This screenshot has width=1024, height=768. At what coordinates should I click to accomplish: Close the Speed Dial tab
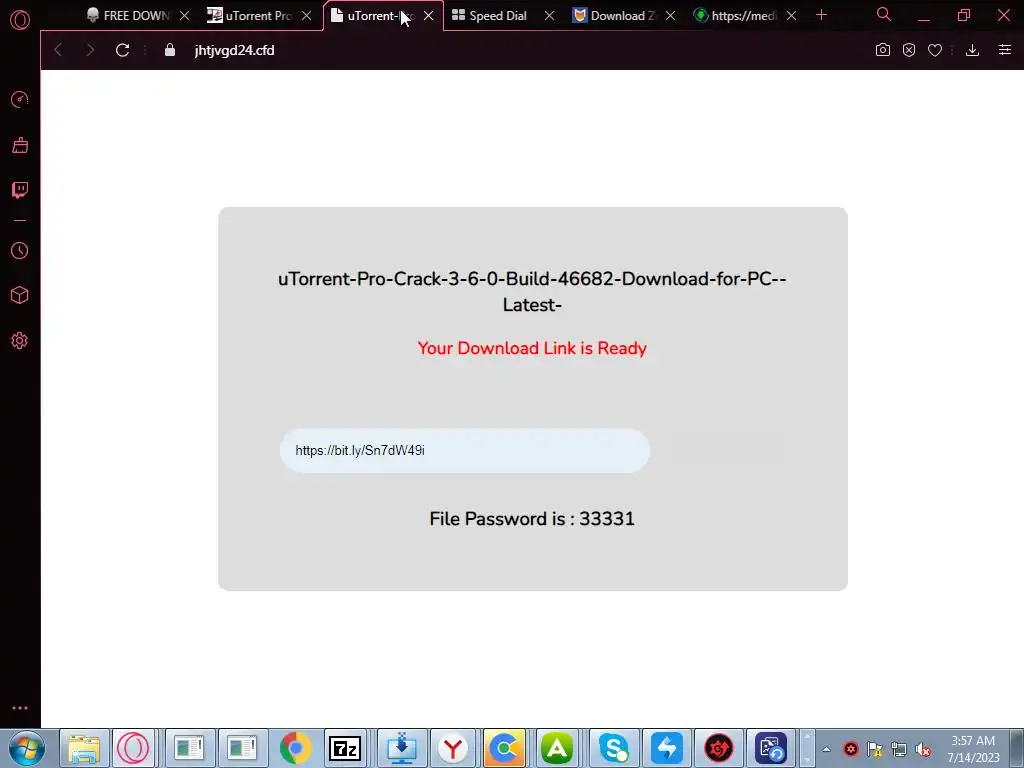coord(549,16)
